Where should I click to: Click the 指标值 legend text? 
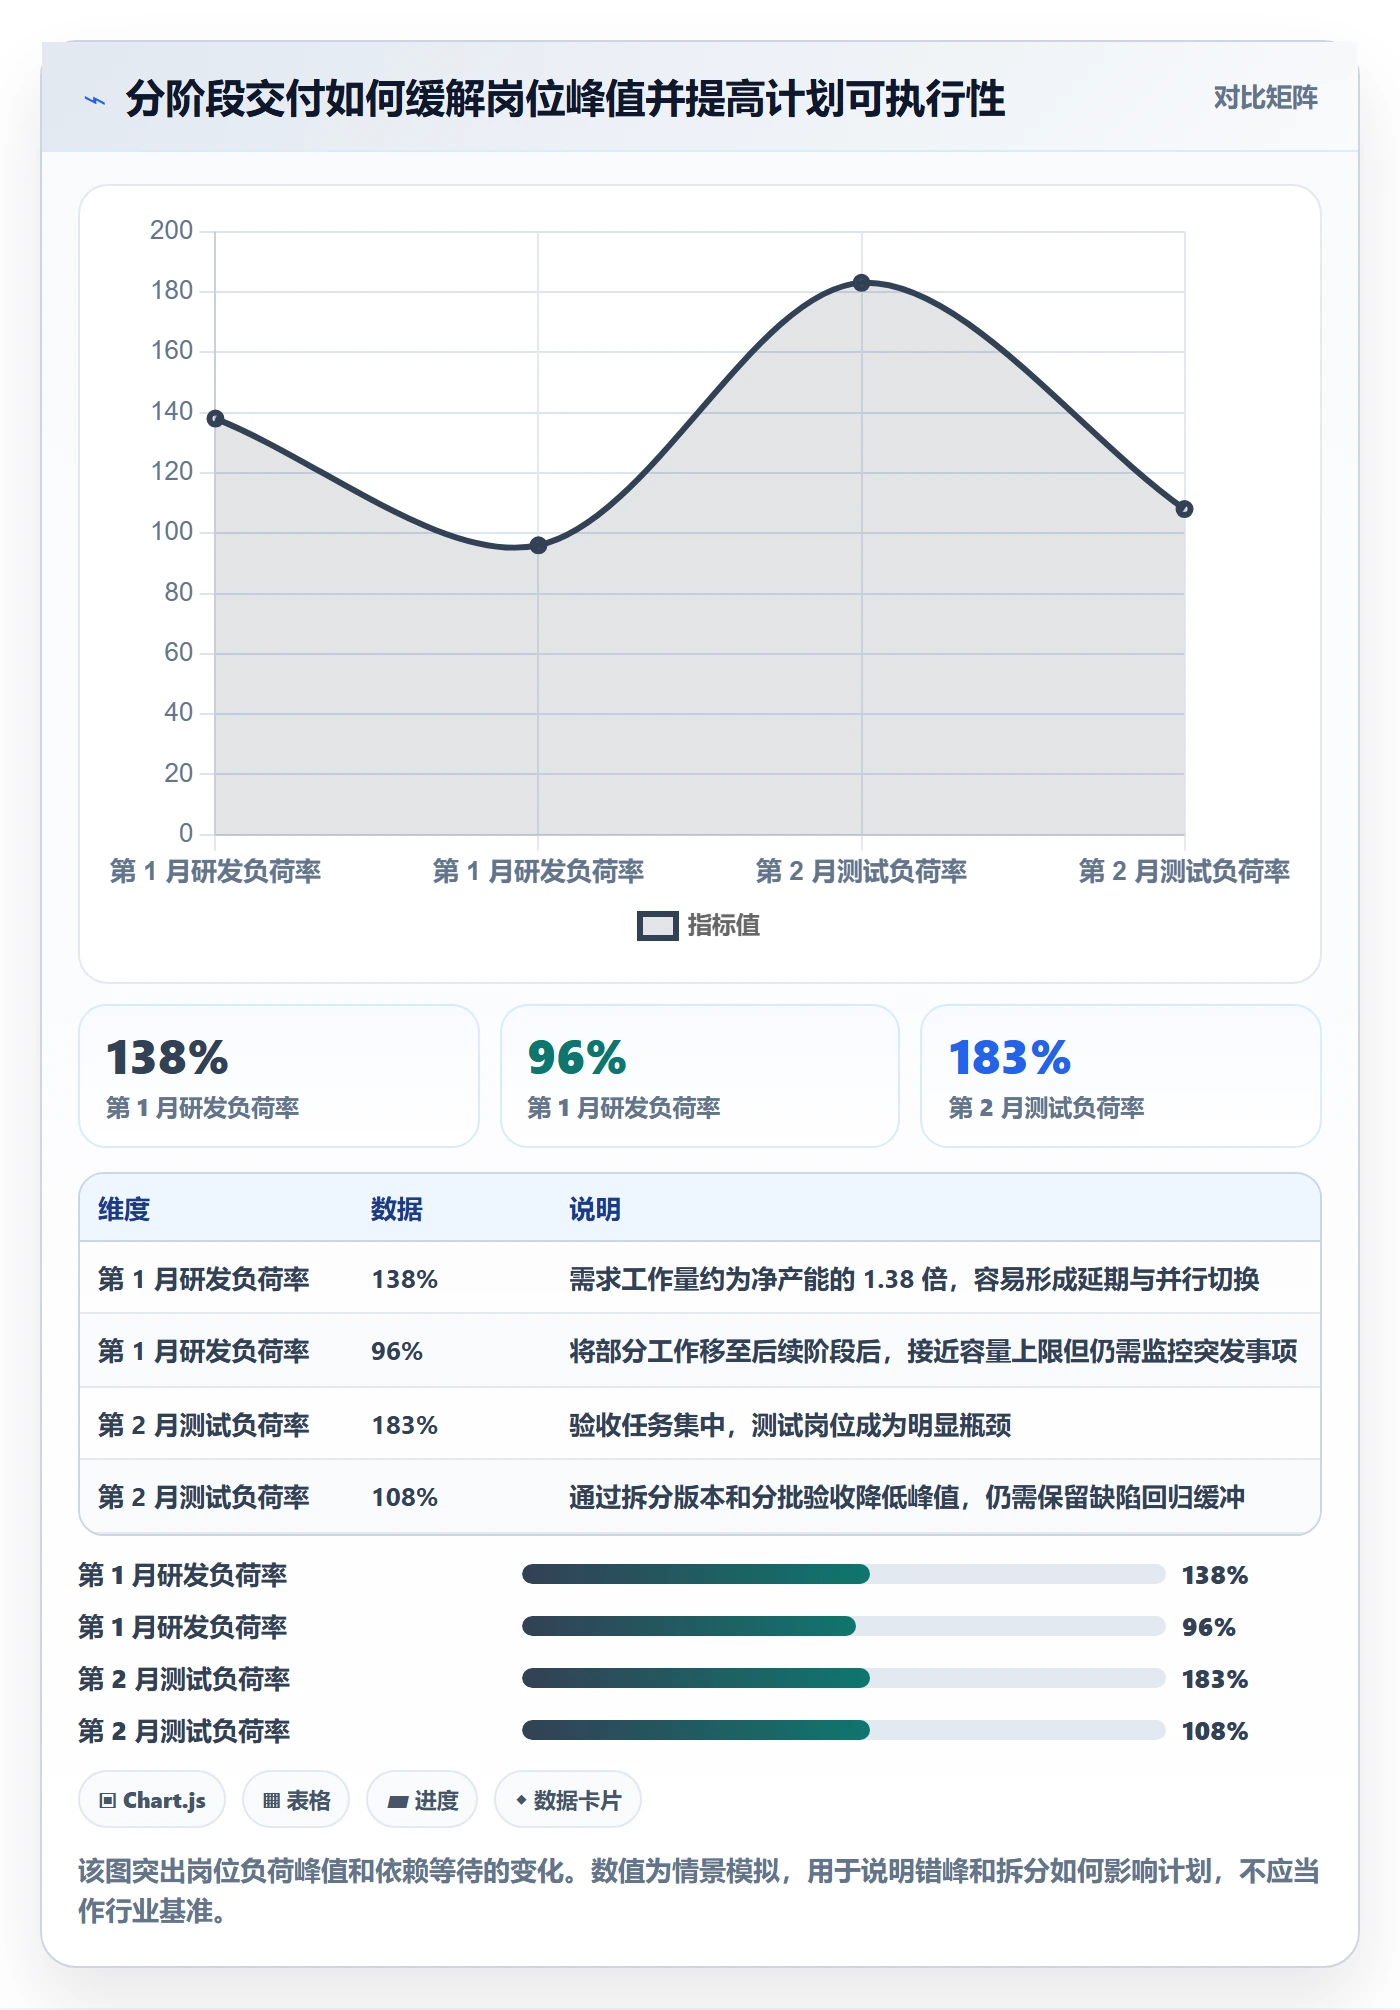point(724,926)
